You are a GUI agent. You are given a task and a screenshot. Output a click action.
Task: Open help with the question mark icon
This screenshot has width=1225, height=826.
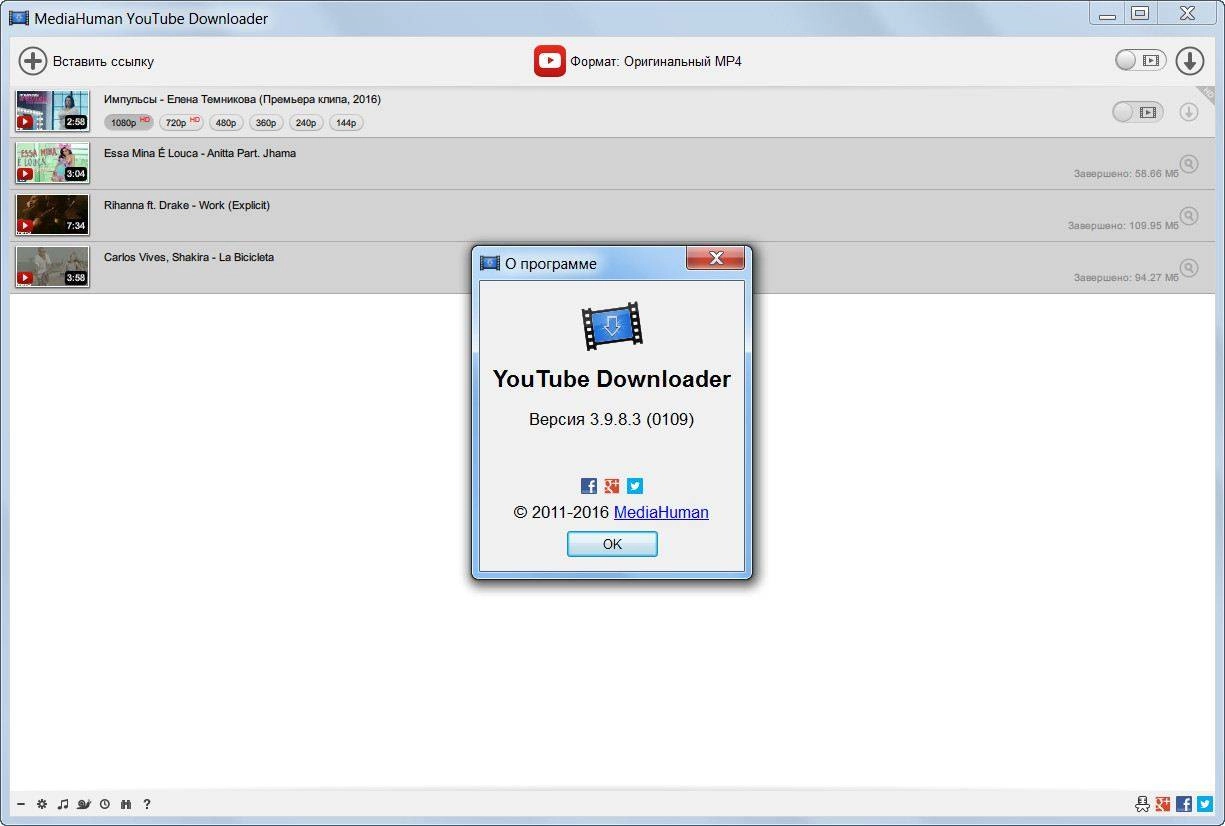click(147, 804)
